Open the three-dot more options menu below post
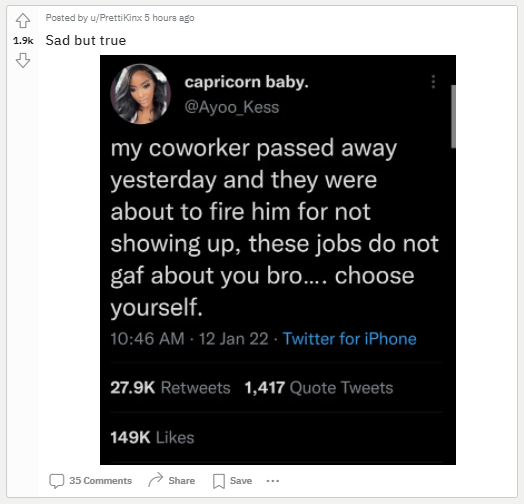Screen dimensions: 524x504 click(x=273, y=481)
